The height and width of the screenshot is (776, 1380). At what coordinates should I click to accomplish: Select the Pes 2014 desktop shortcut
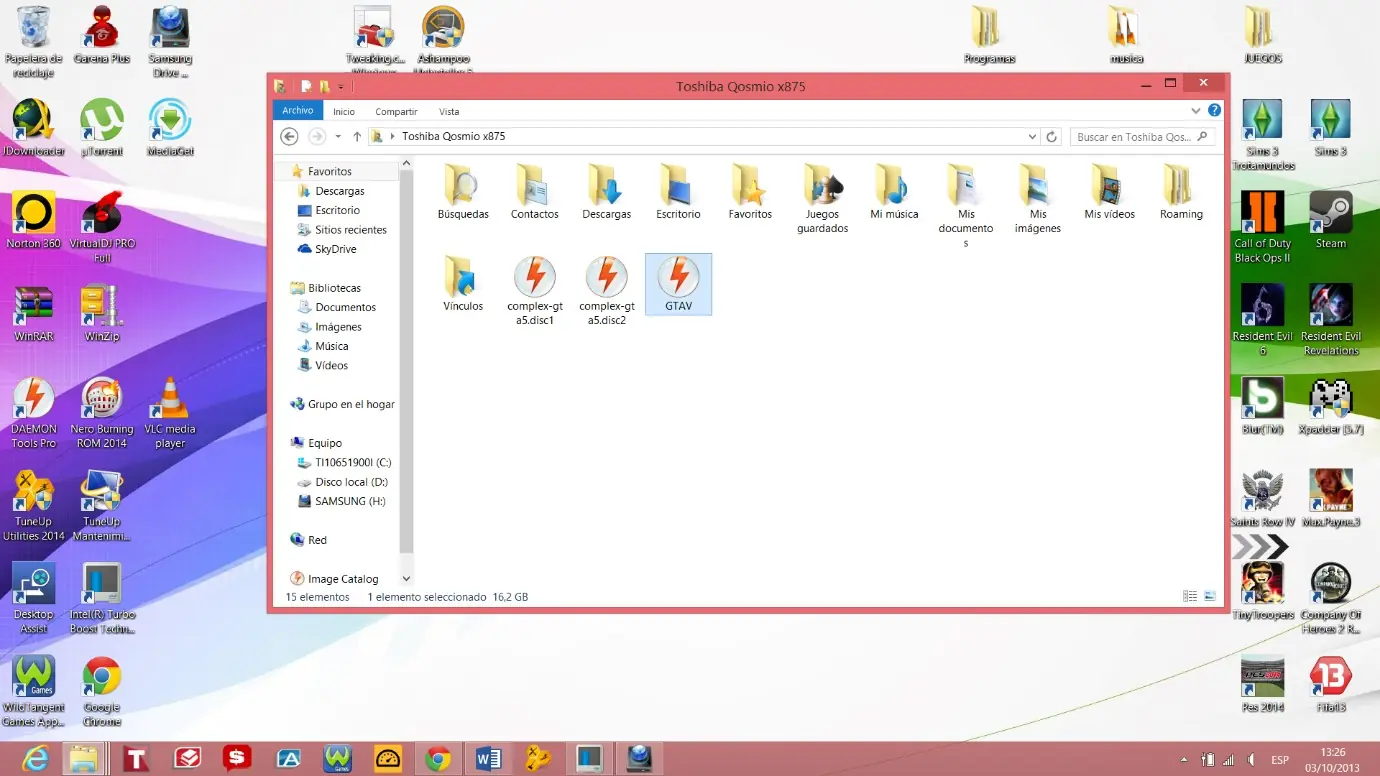1262,684
